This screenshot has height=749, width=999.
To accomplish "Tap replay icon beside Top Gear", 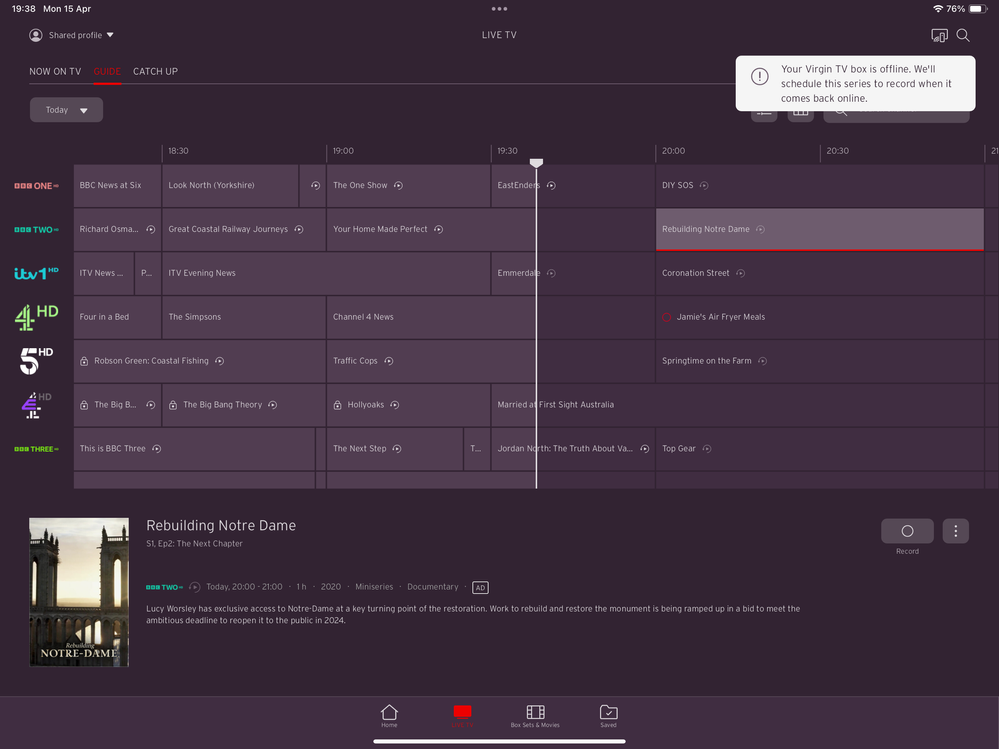I will click(707, 449).
